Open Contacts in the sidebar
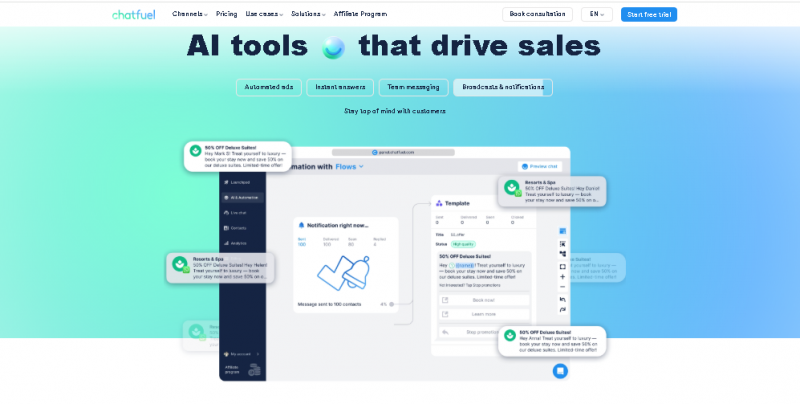Image resolution: width=800 pixels, height=404 pixels. pyautogui.click(x=238, y=227)
